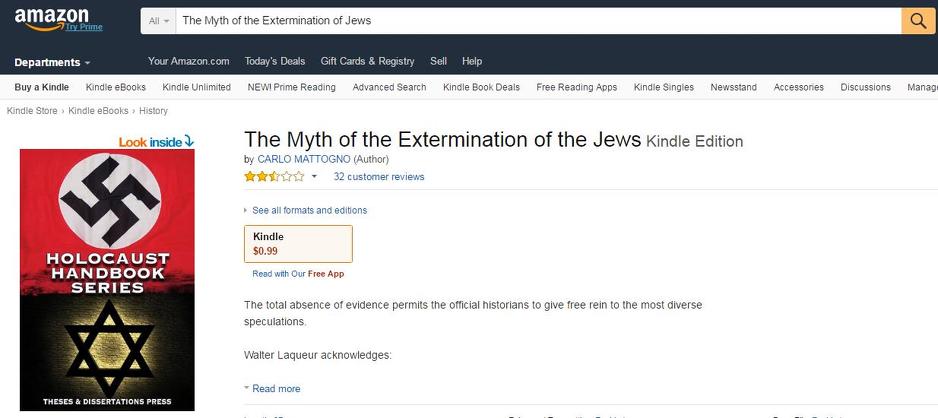Switch to the Kindle eBooks tab
Screen dimensions: 938x418
click(116, 87)
